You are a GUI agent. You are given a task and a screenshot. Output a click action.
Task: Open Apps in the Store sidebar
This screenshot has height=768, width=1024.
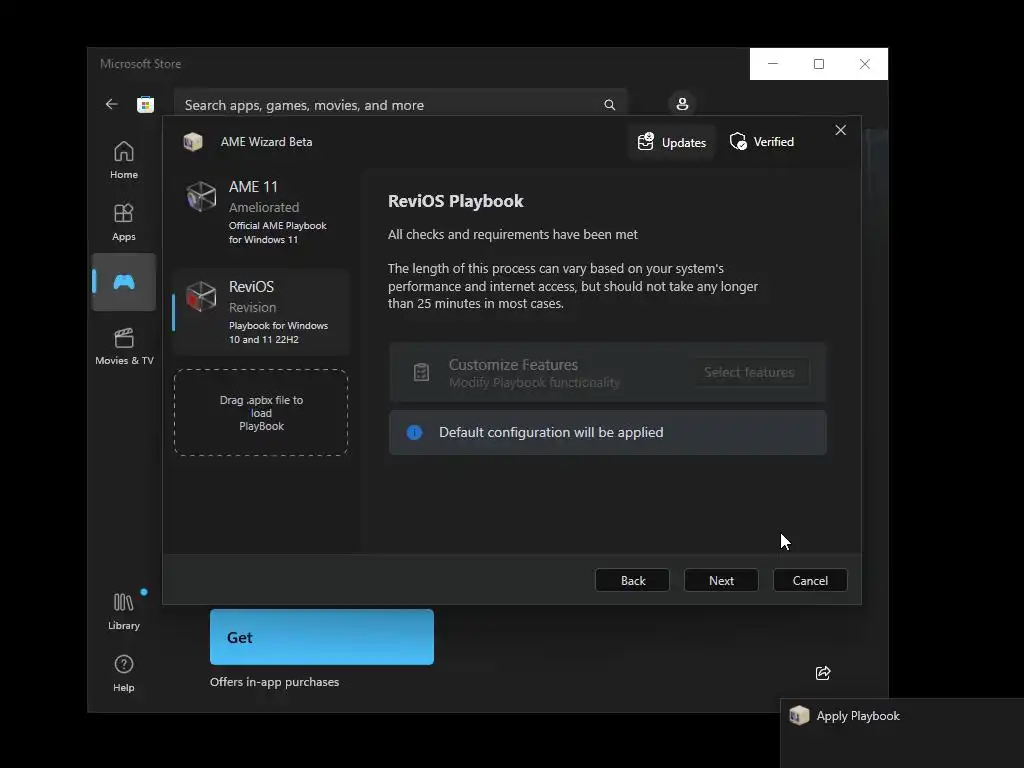(123, 222)
